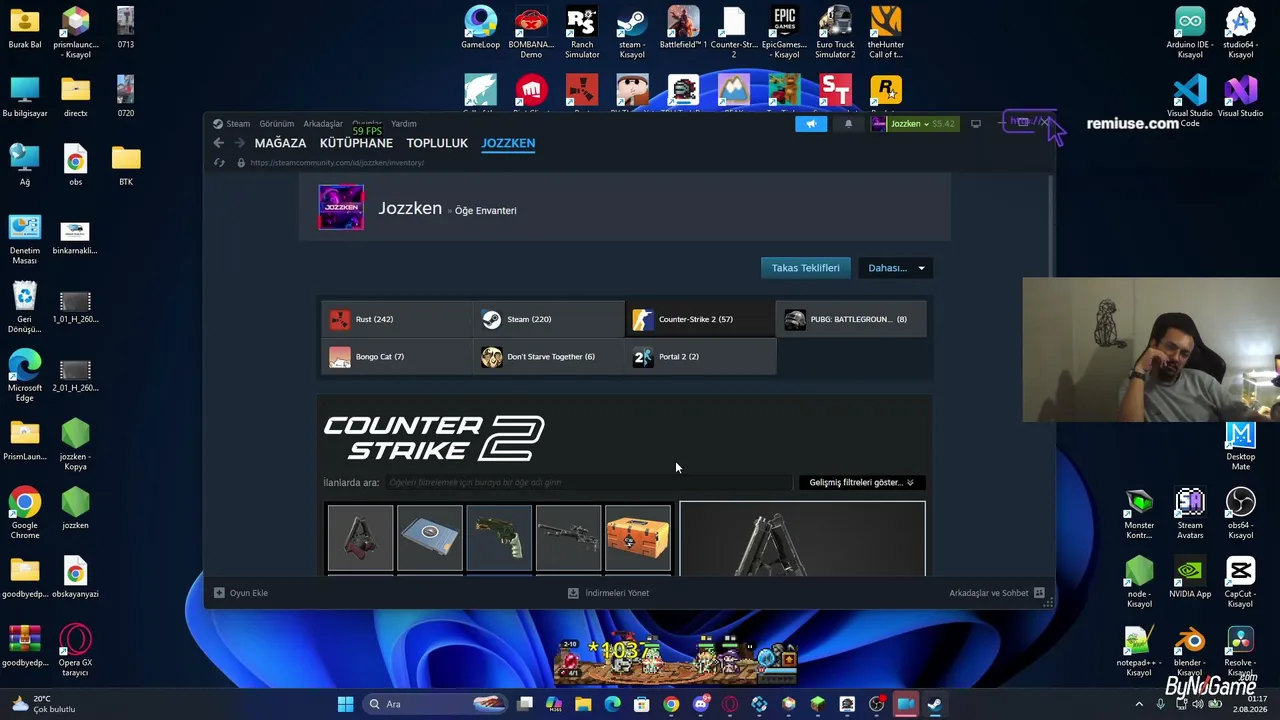Click the steamcommunity inventory URL
This screenshot has width=1280, height=720.
pos(337,163)
